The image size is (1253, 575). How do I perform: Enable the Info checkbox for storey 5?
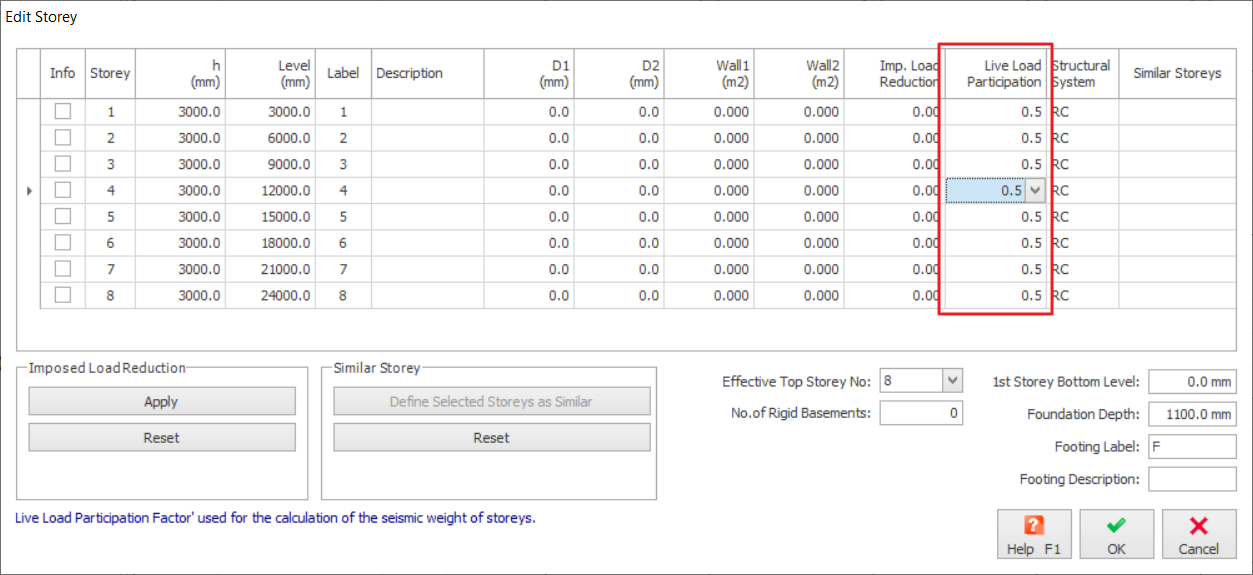(x=62, y=217)
